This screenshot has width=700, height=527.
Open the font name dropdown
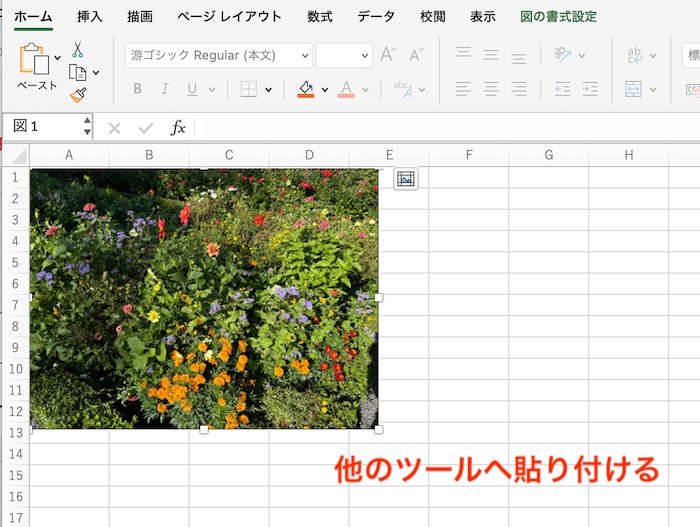305,55
